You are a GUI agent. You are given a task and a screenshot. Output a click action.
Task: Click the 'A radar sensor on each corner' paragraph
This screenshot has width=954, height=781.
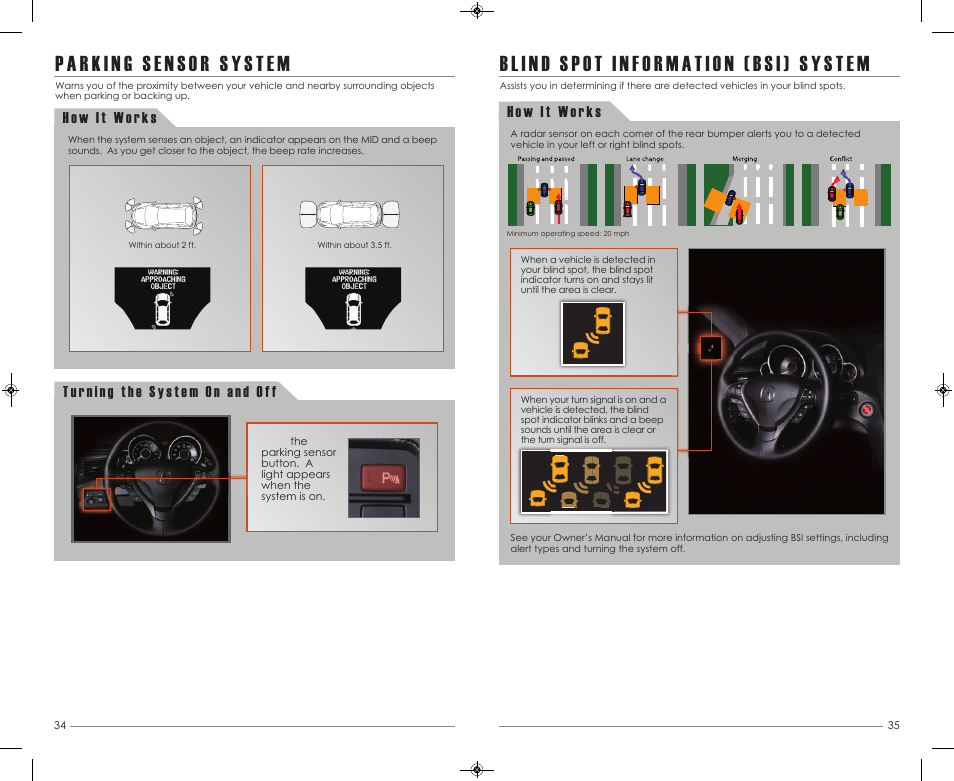[x=686, y=139]
